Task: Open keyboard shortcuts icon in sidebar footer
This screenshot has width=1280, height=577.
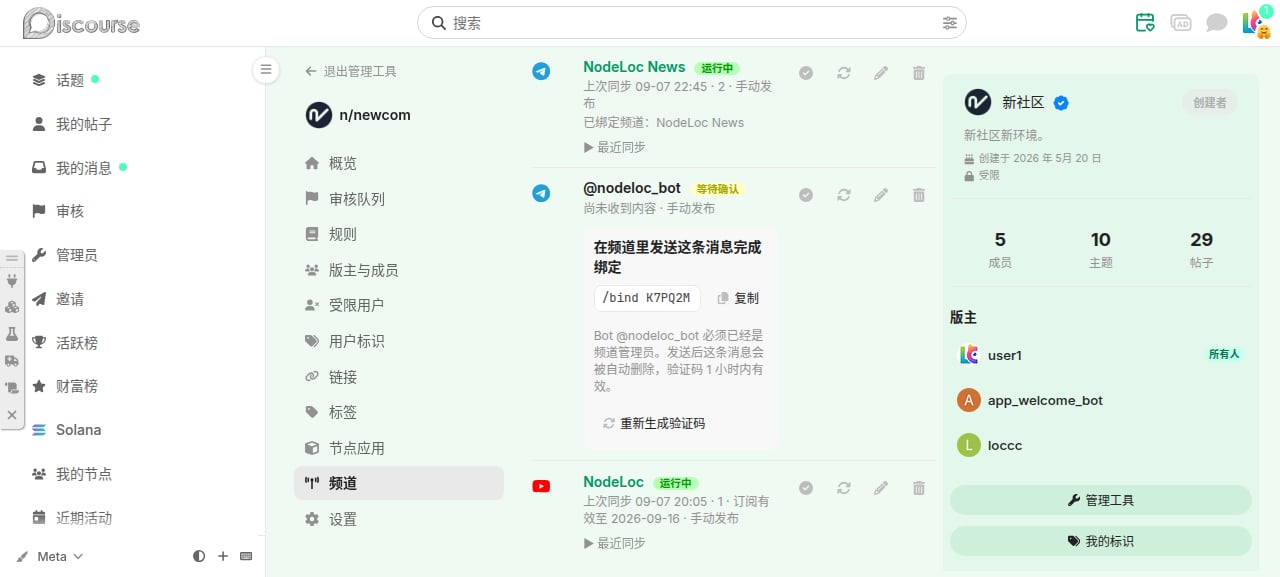Action: pos(246,556)
